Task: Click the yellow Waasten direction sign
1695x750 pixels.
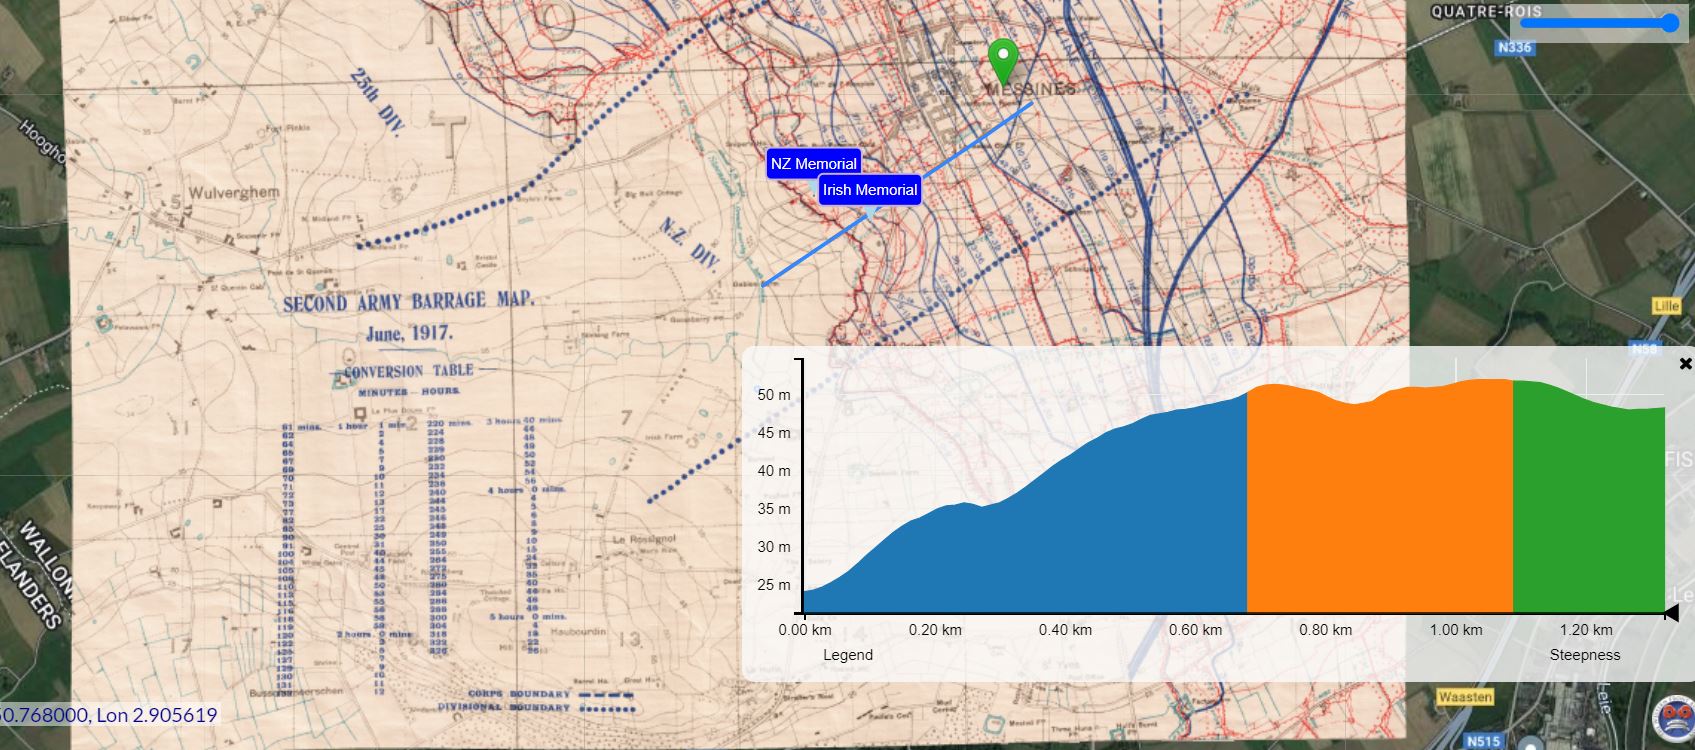Action: coord(1465,696)
